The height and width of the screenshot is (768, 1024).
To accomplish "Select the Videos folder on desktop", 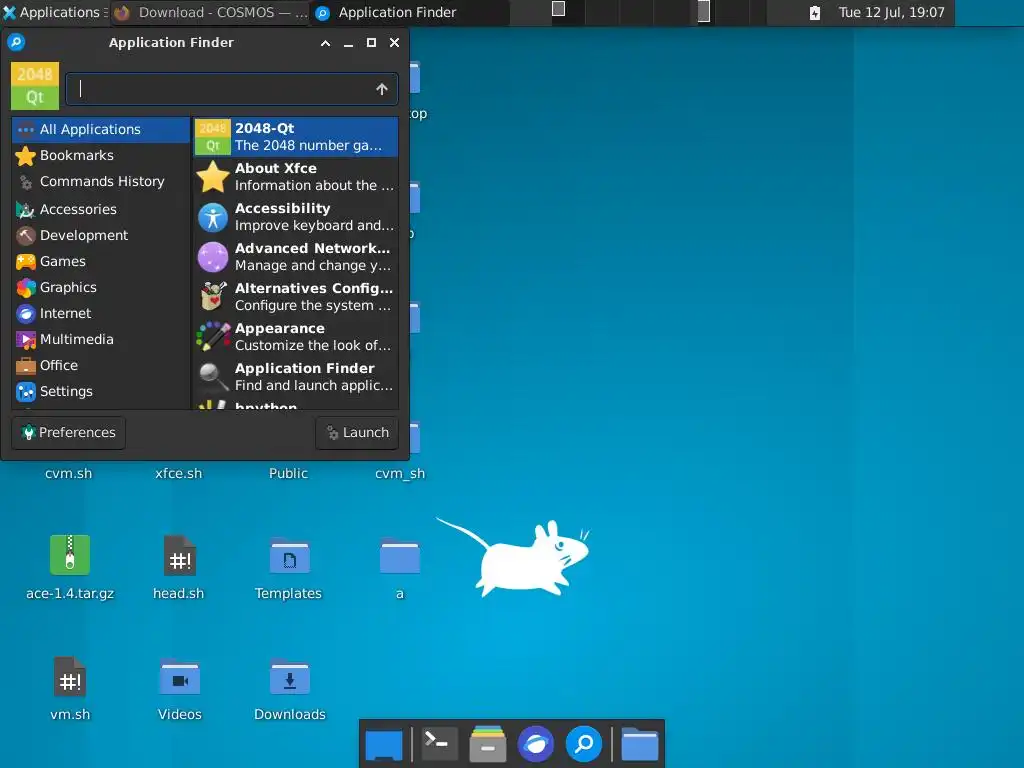I will click(x=180, y=688).
